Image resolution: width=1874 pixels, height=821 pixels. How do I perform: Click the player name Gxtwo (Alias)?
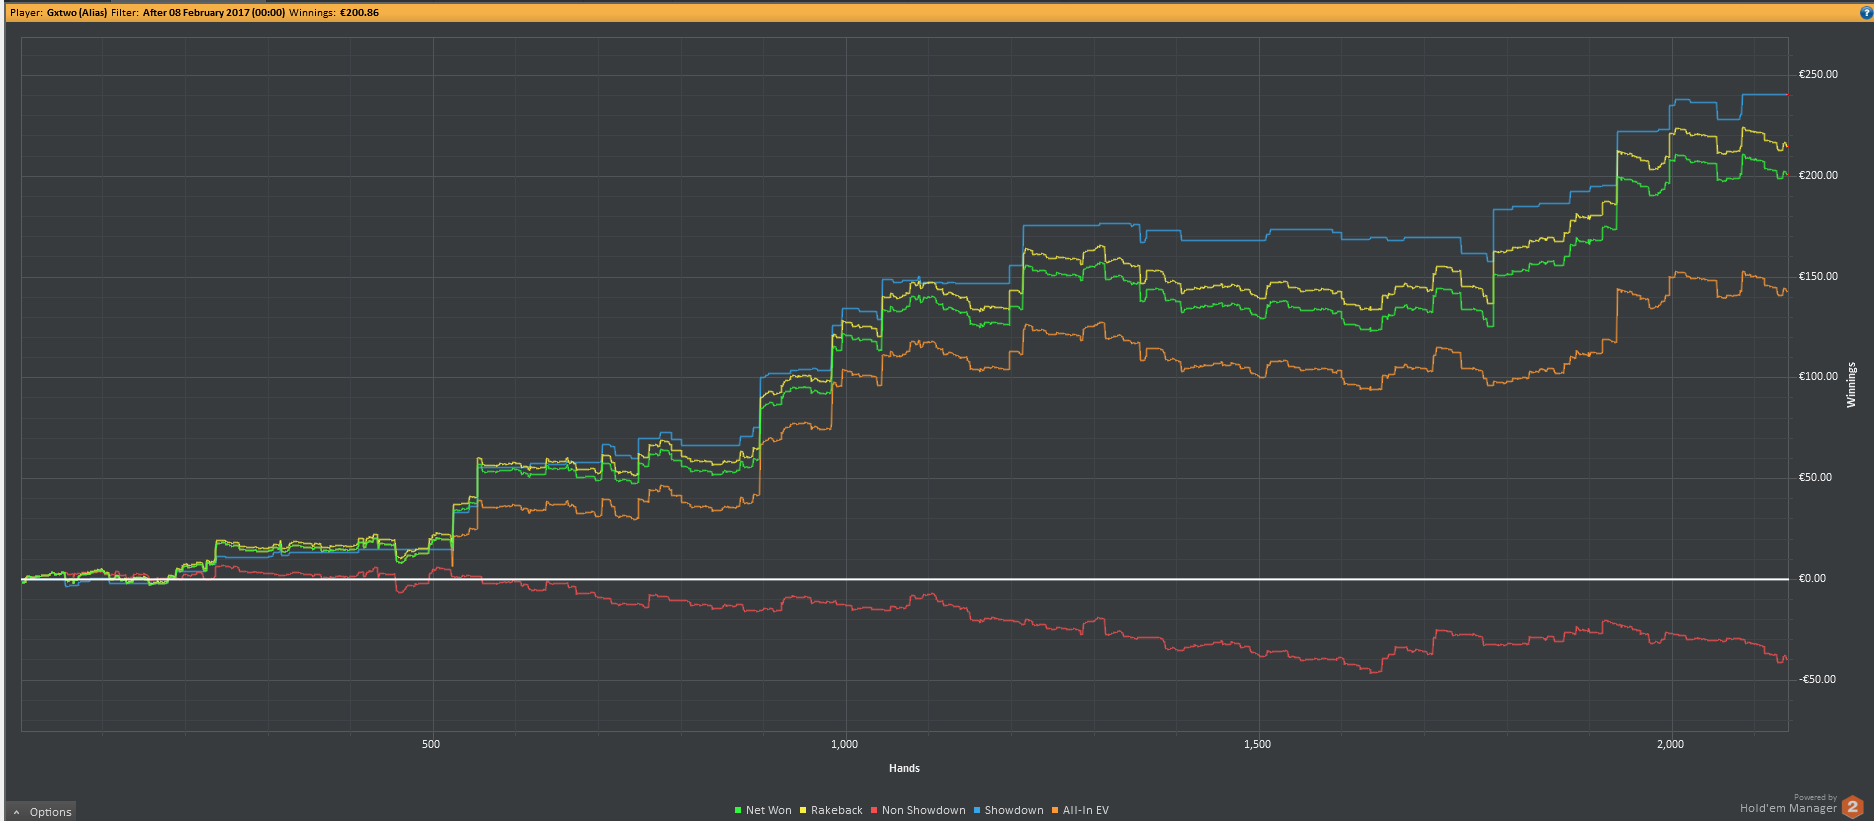point(77,13)
